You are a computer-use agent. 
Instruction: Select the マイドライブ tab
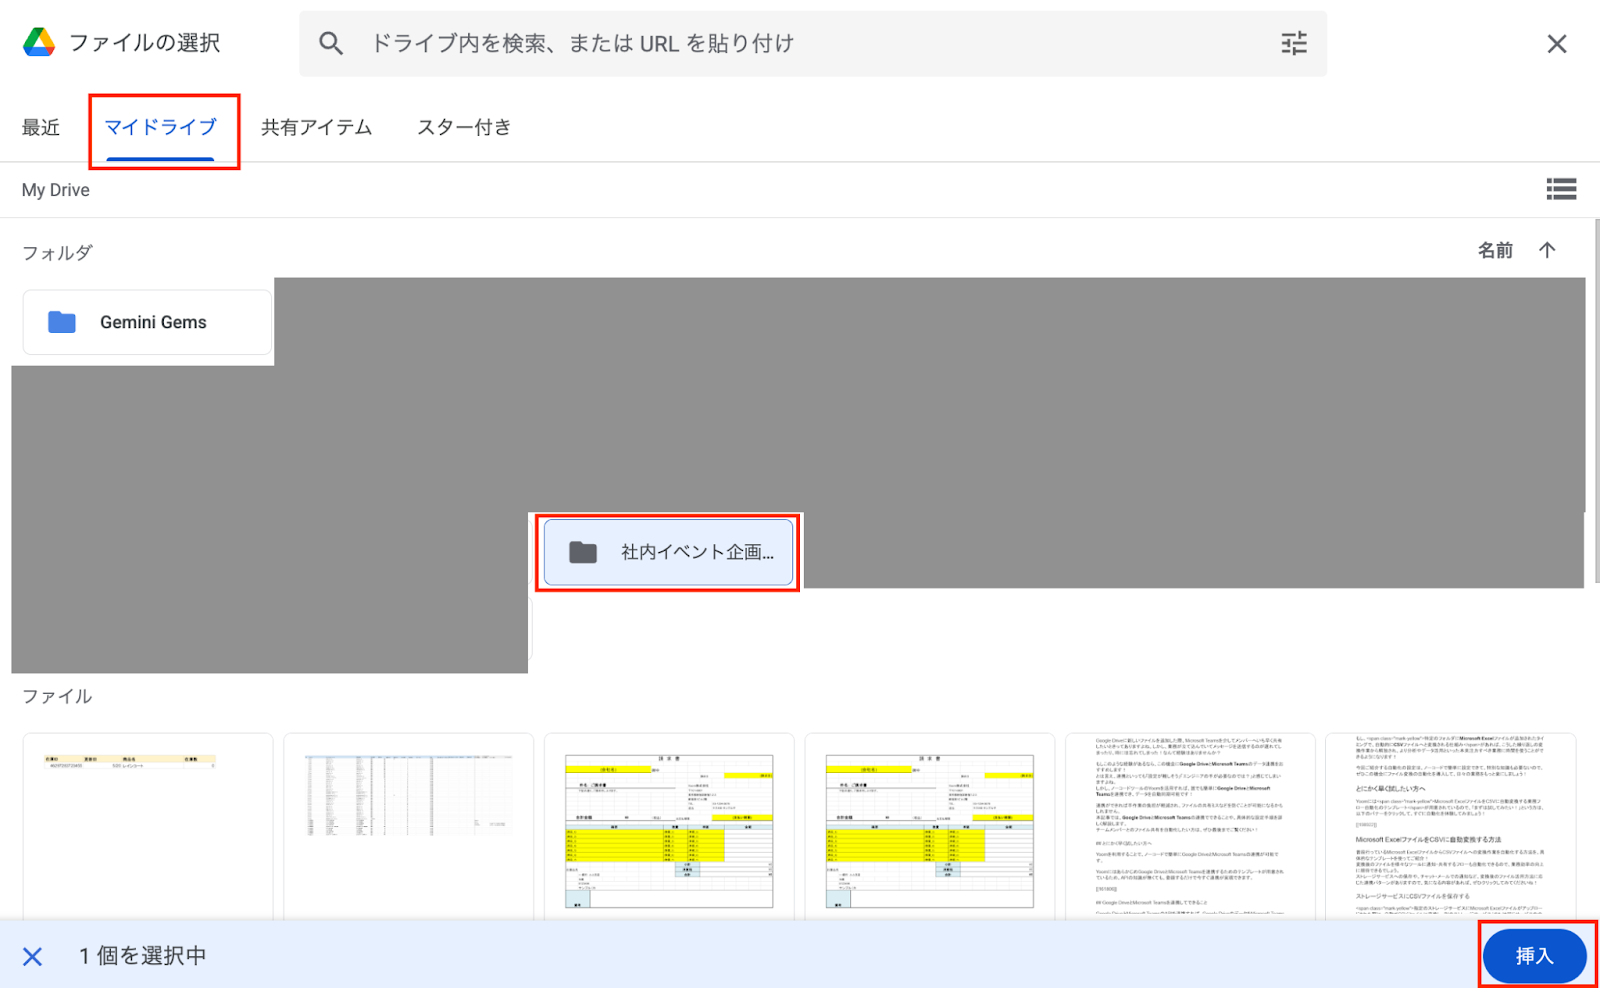click(x=161, y=128)
